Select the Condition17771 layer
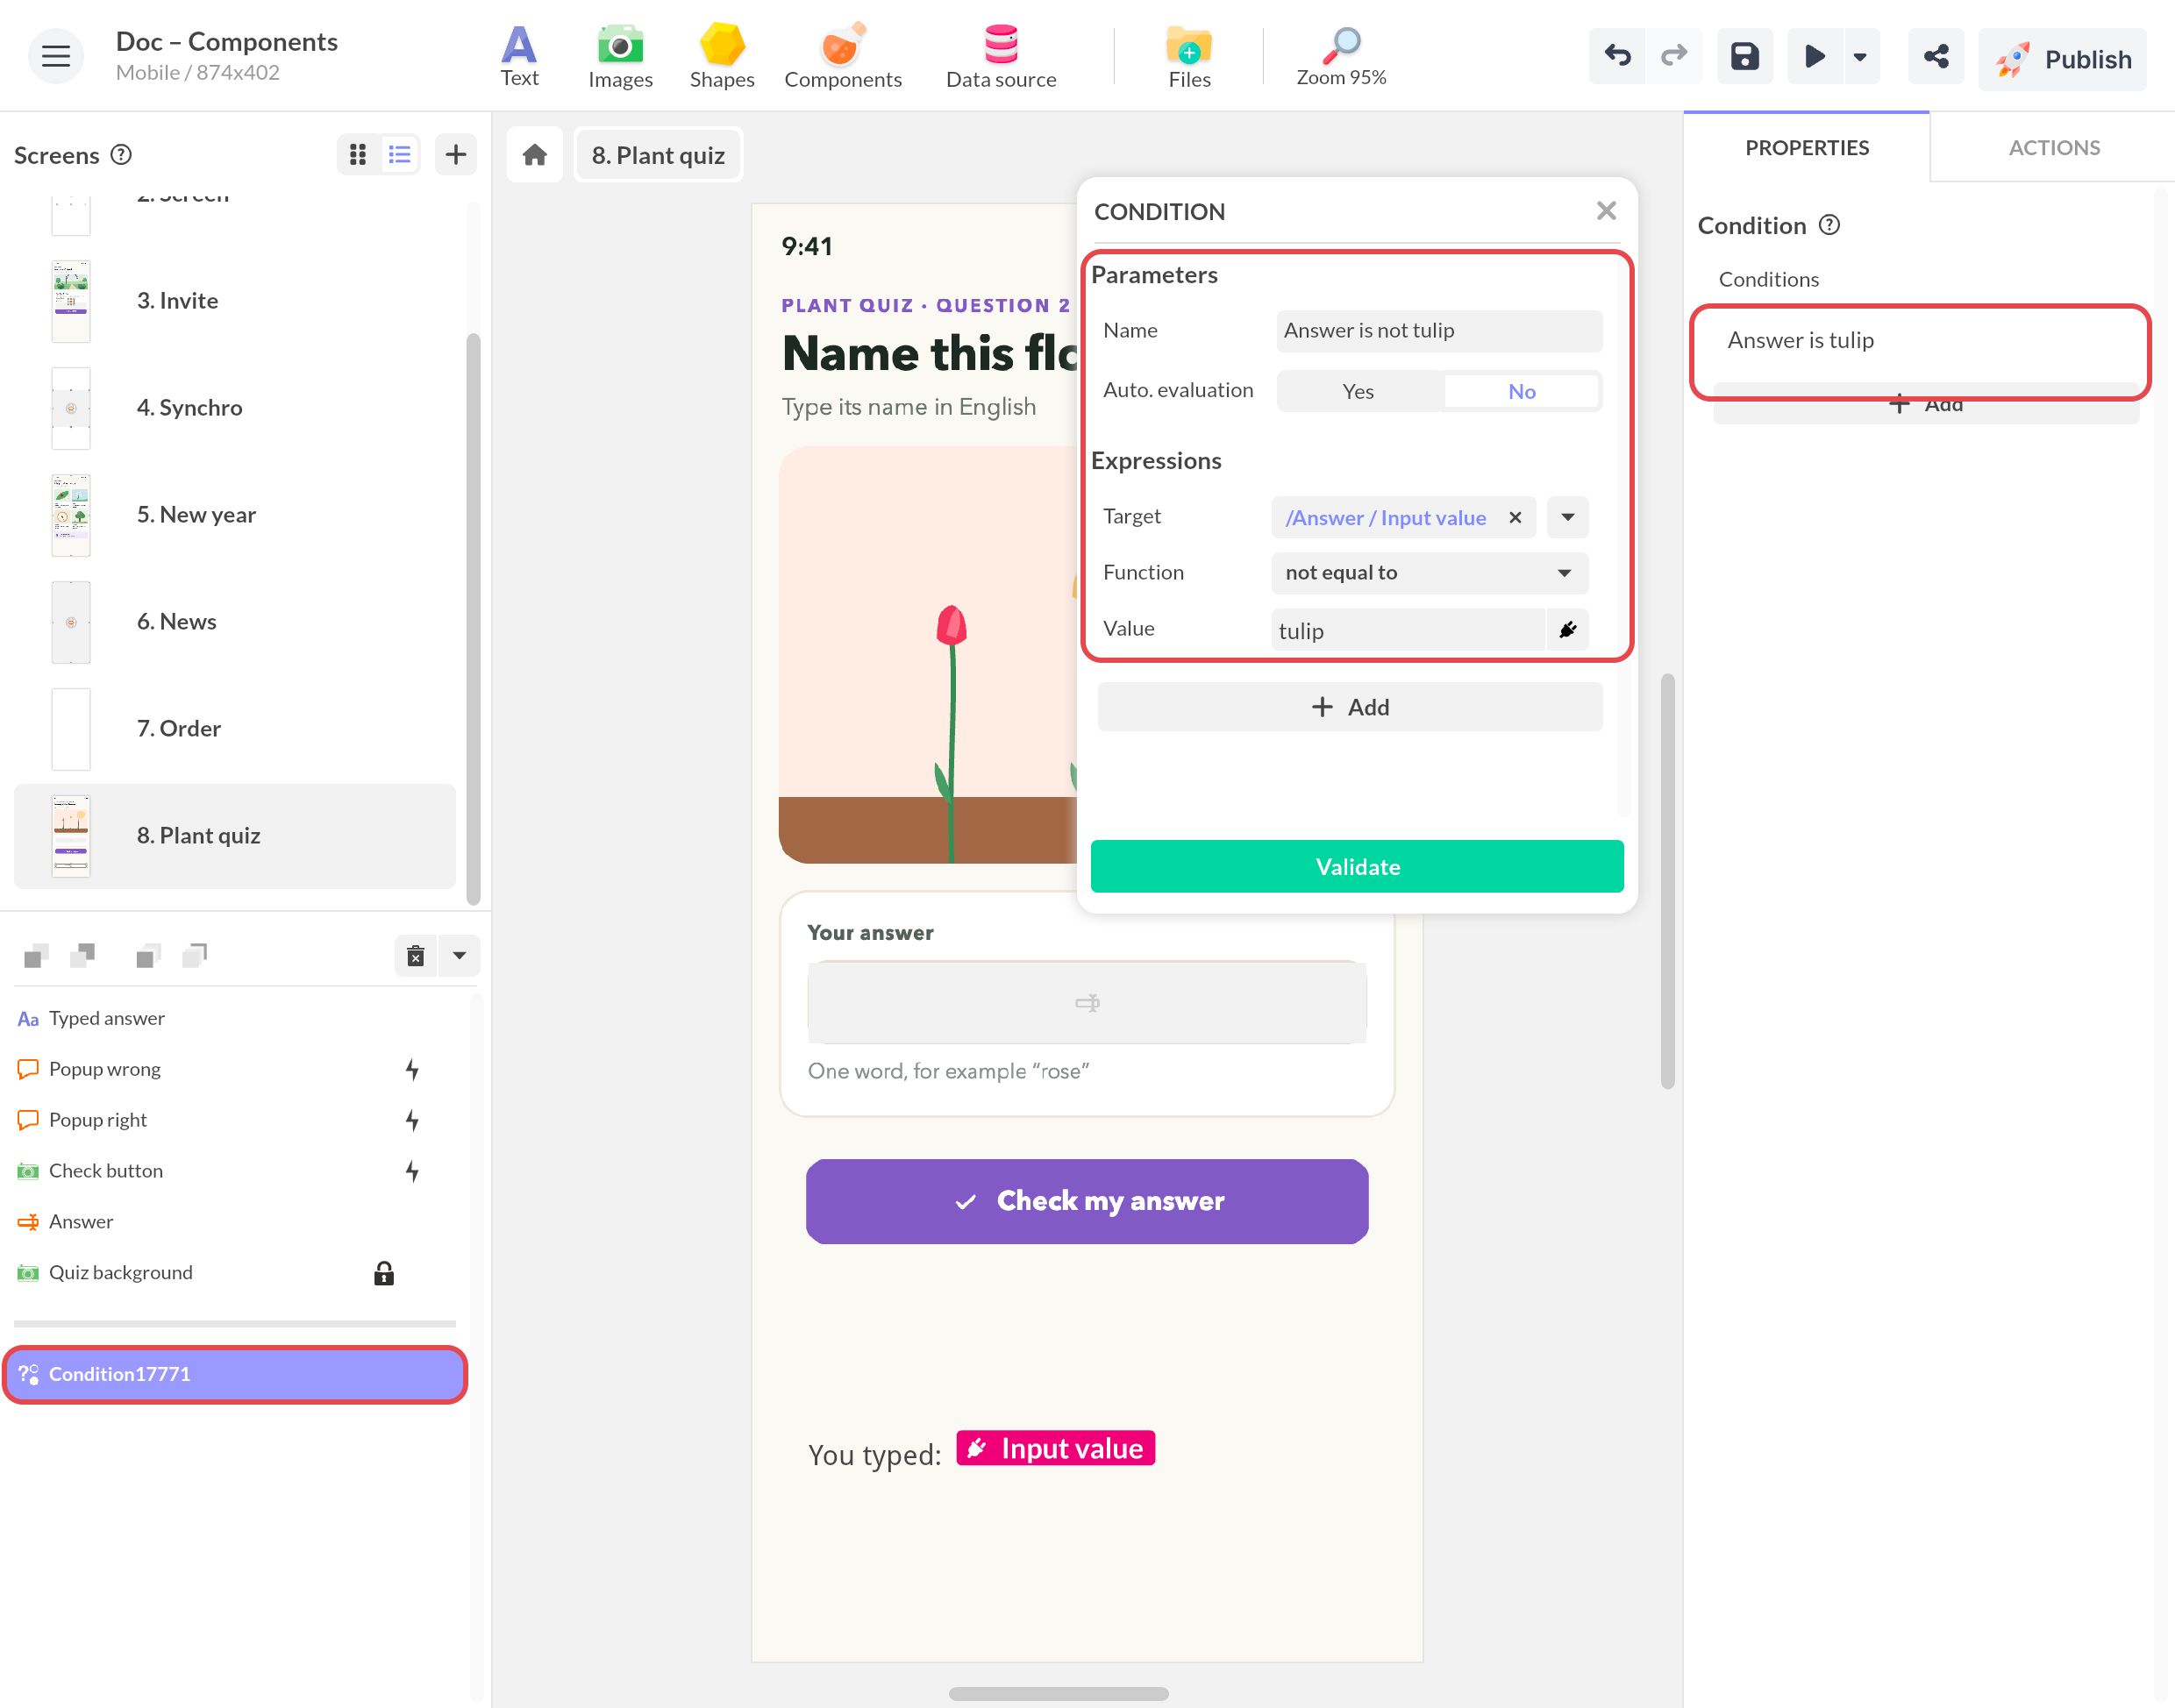This screenshot has width=2175, height=1708. (234, 1374)
